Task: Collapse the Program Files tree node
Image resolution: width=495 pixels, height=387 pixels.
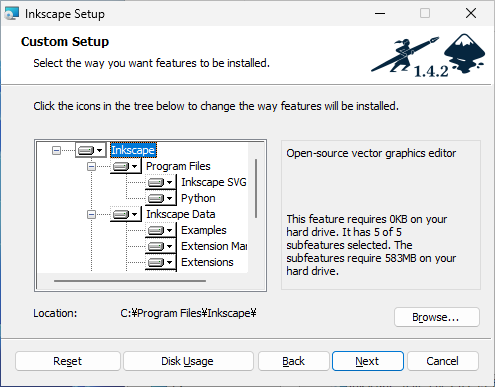Action: pos(91,166)
